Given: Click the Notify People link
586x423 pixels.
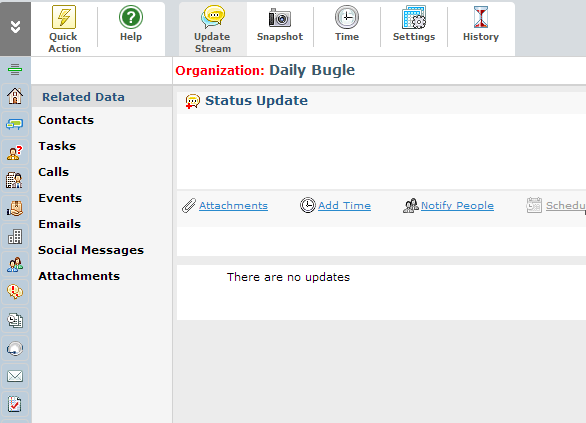Looking at the screenshot, I should 457,206.
